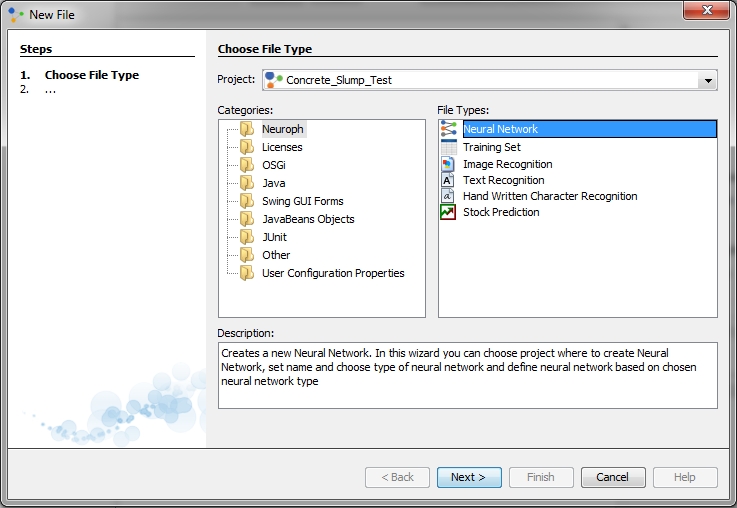Click the Stock Prediction chart icon
The image size is (737, 508).
click(x=448, y=212)
